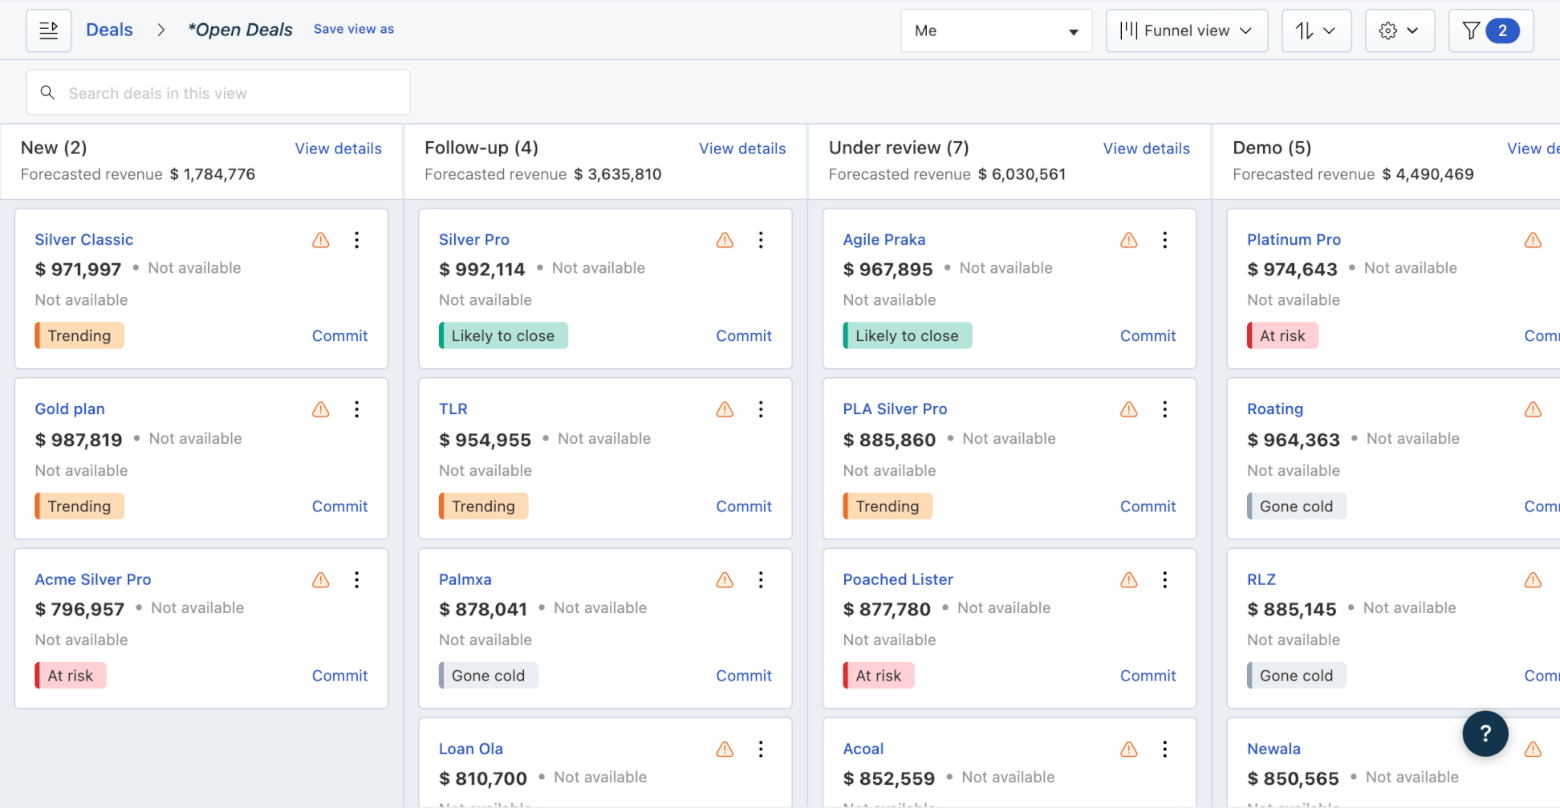Open the help question mark button

(x=1485, y=733)
